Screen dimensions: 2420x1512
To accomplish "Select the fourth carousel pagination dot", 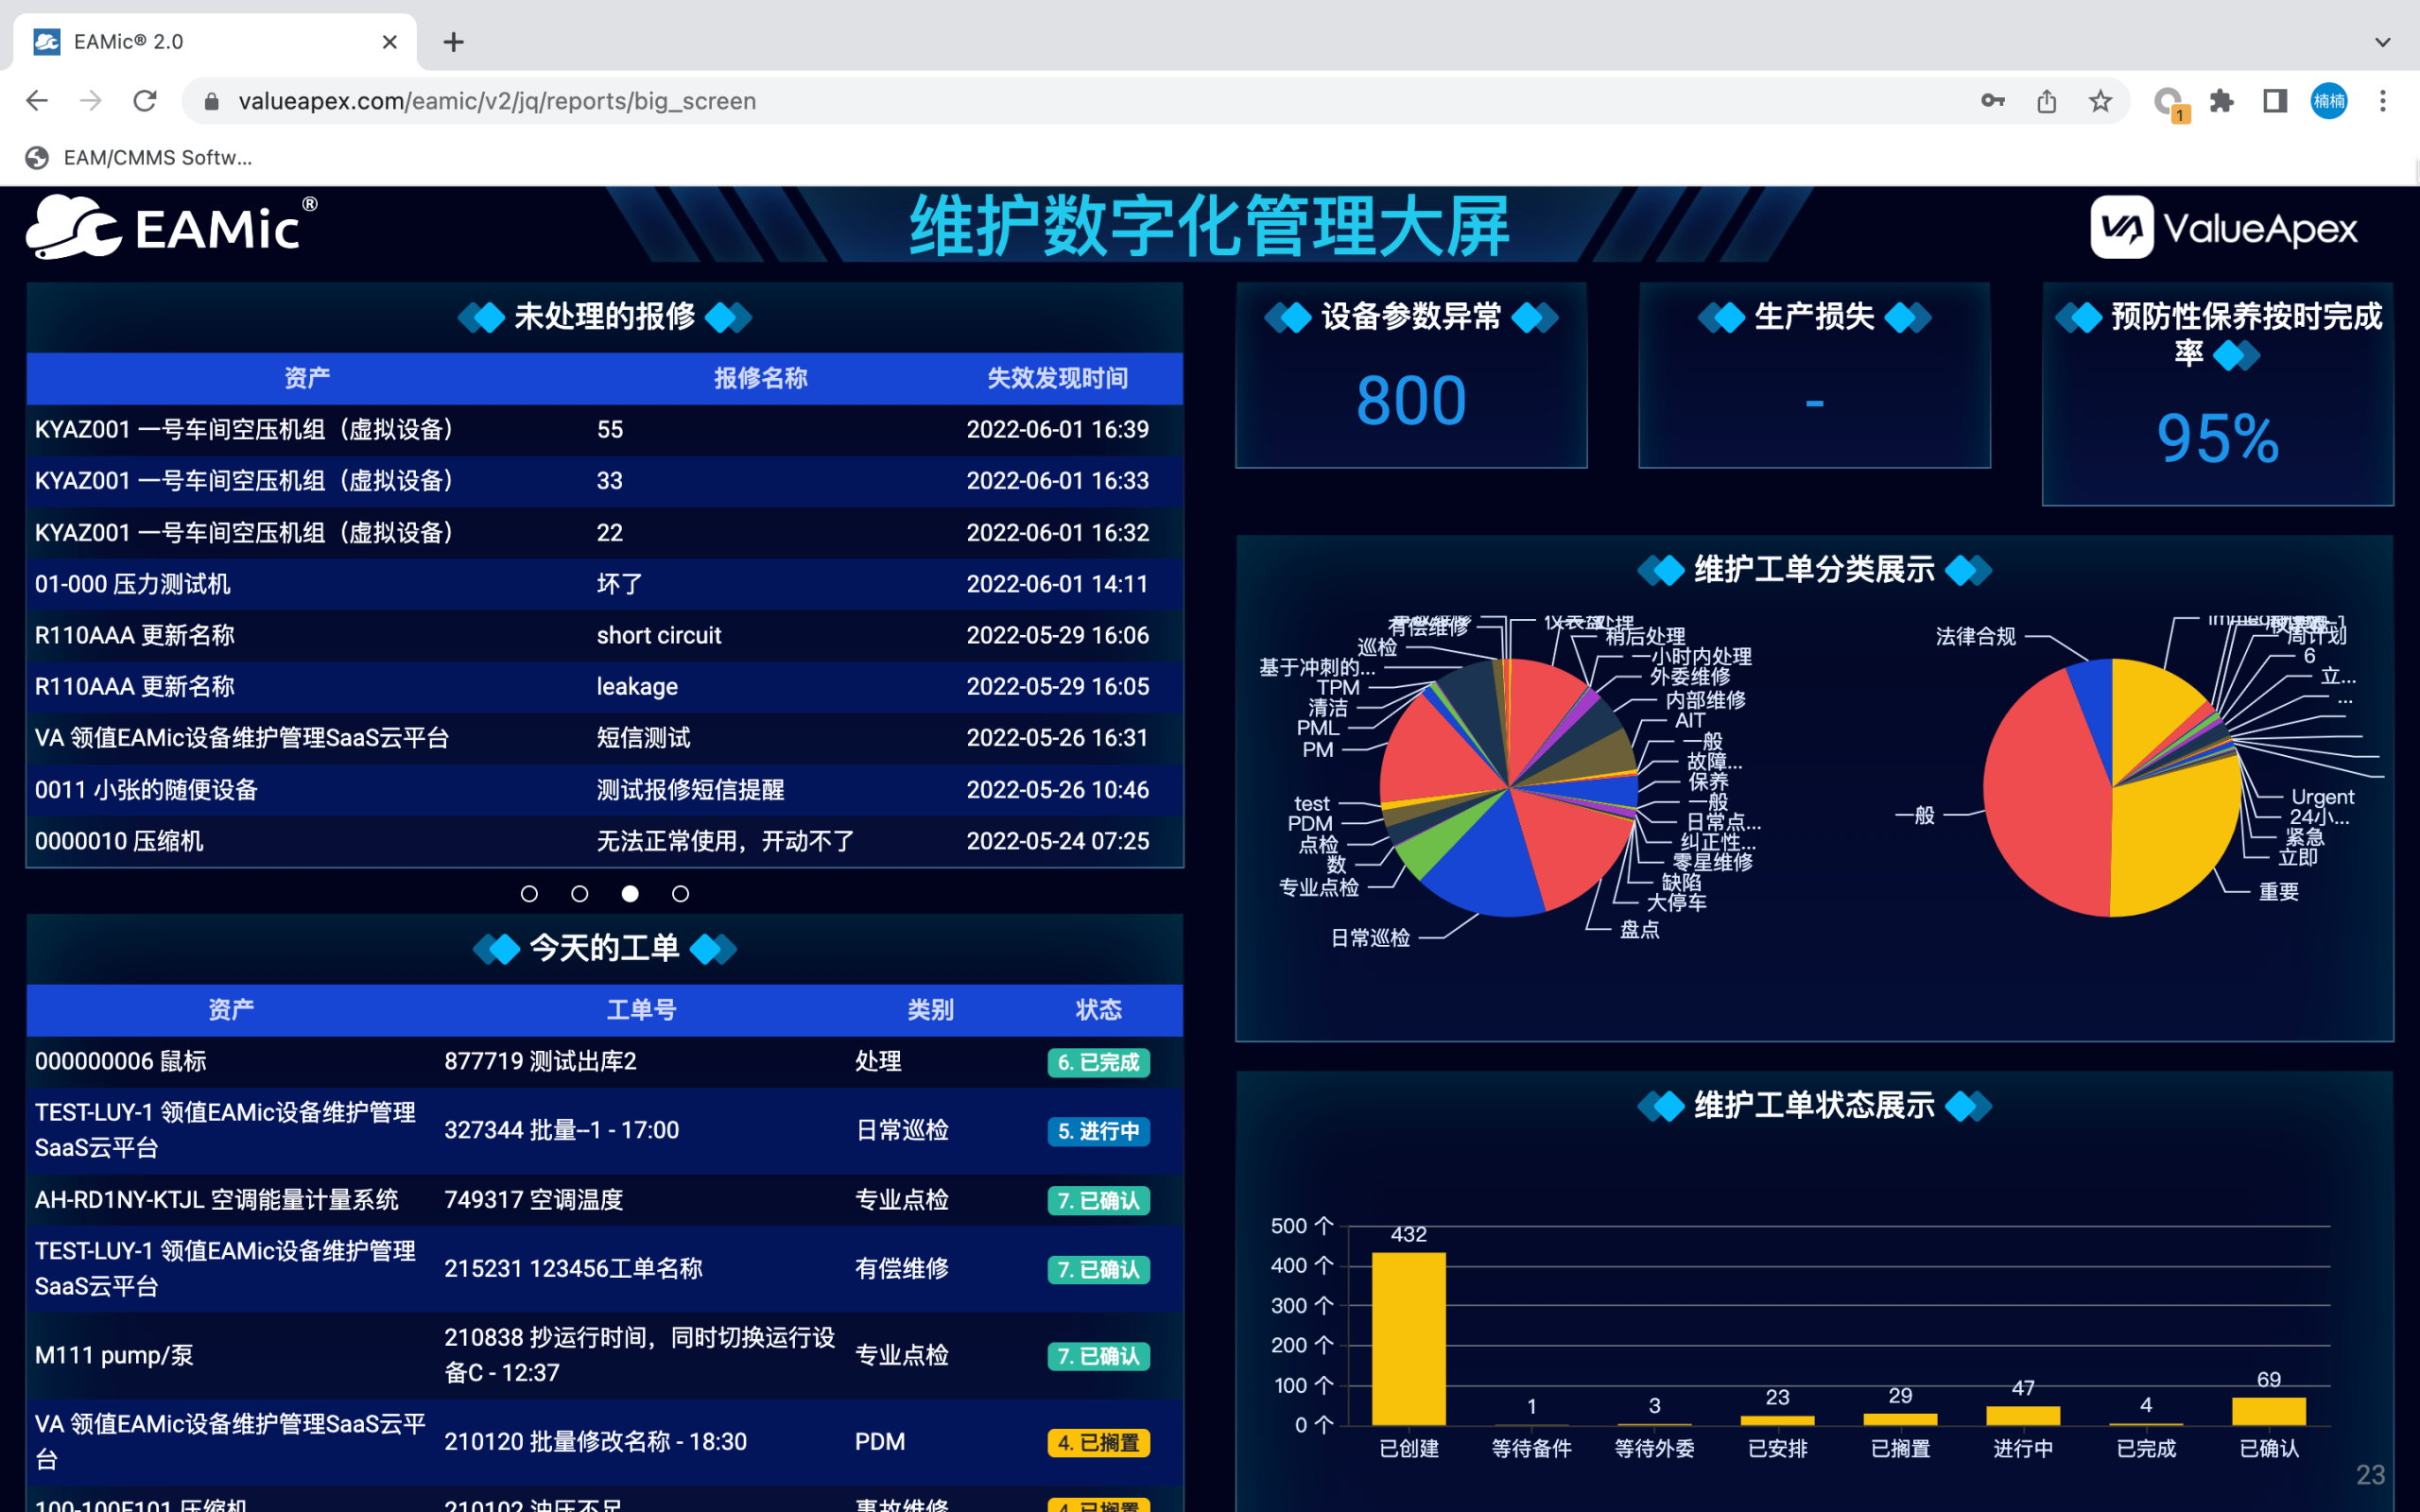I will pyautogui.click(x=680, y=893).
